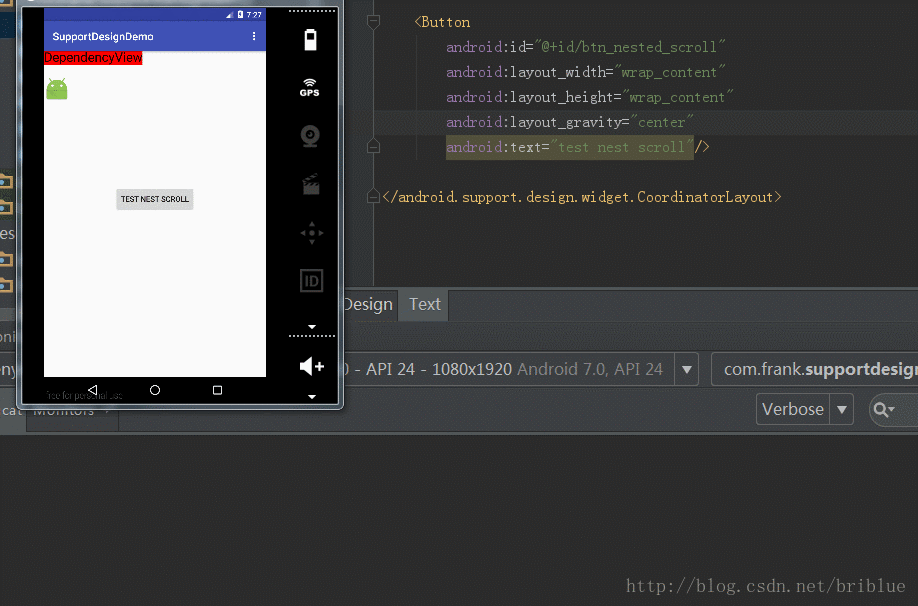The width and height of the screenshot is (918, 606).
Task: Click the logcat search magnifier field
Action: point(893,409)
